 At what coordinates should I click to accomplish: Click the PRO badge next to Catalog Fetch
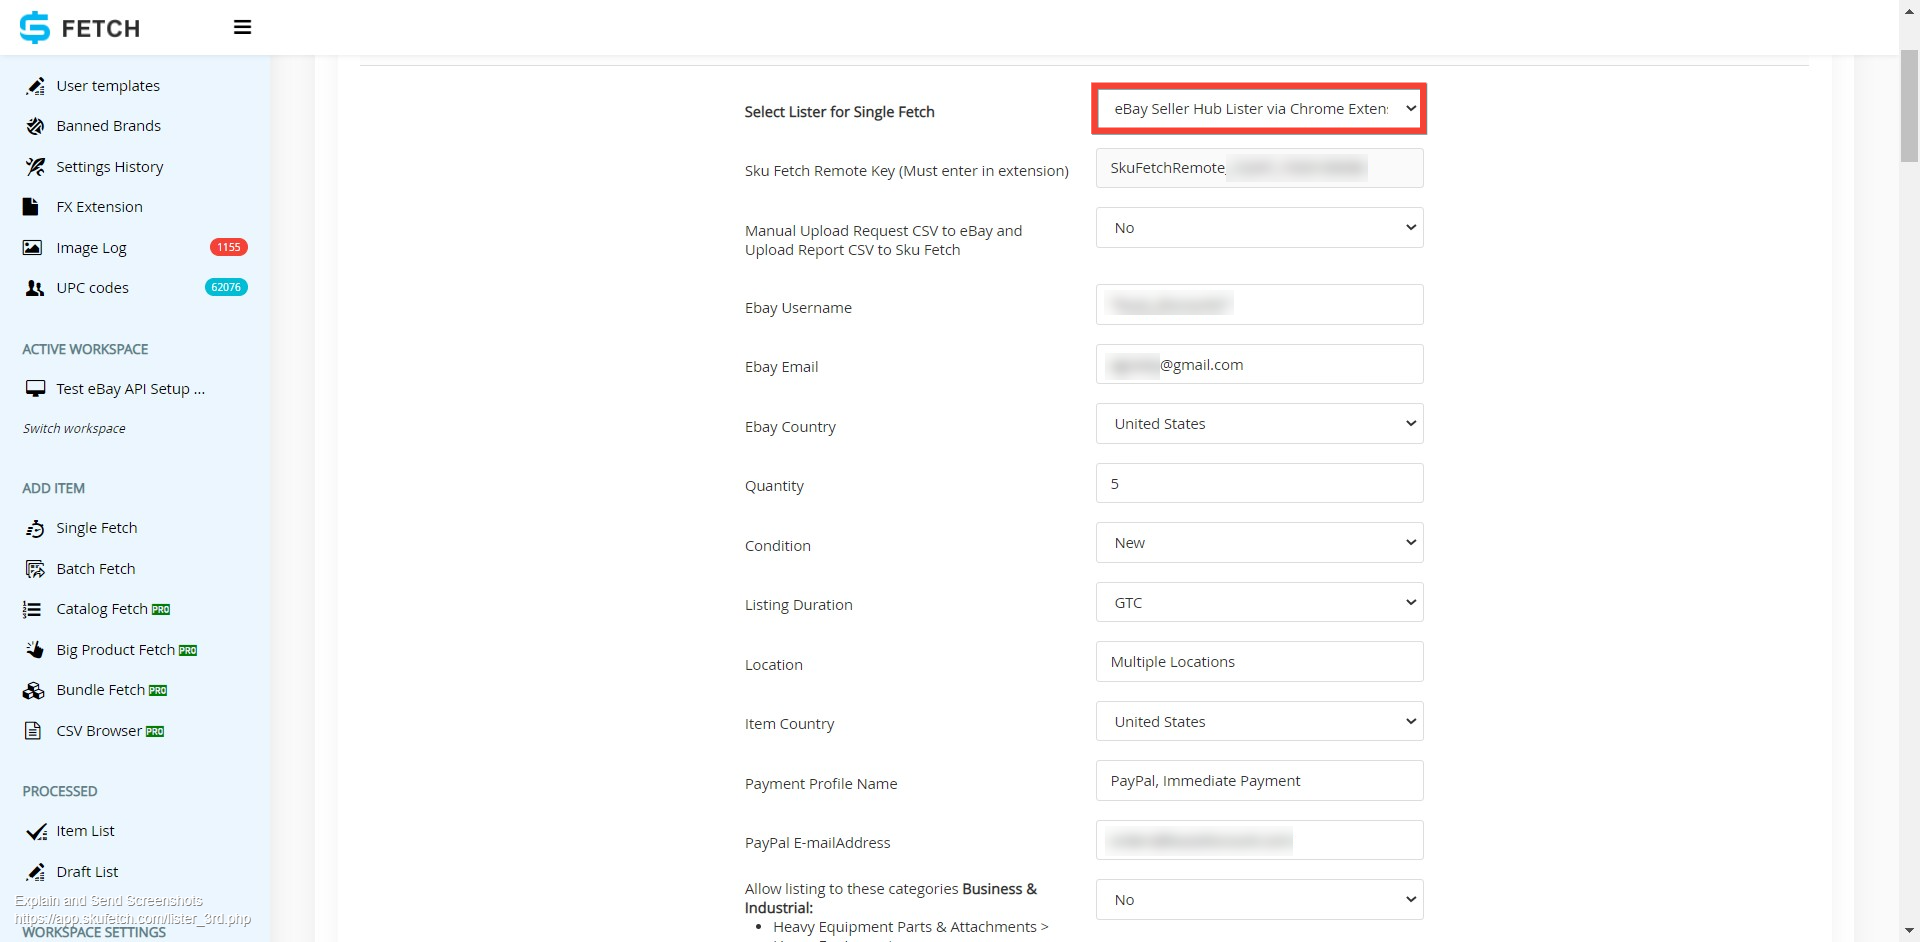click(161, 609)
